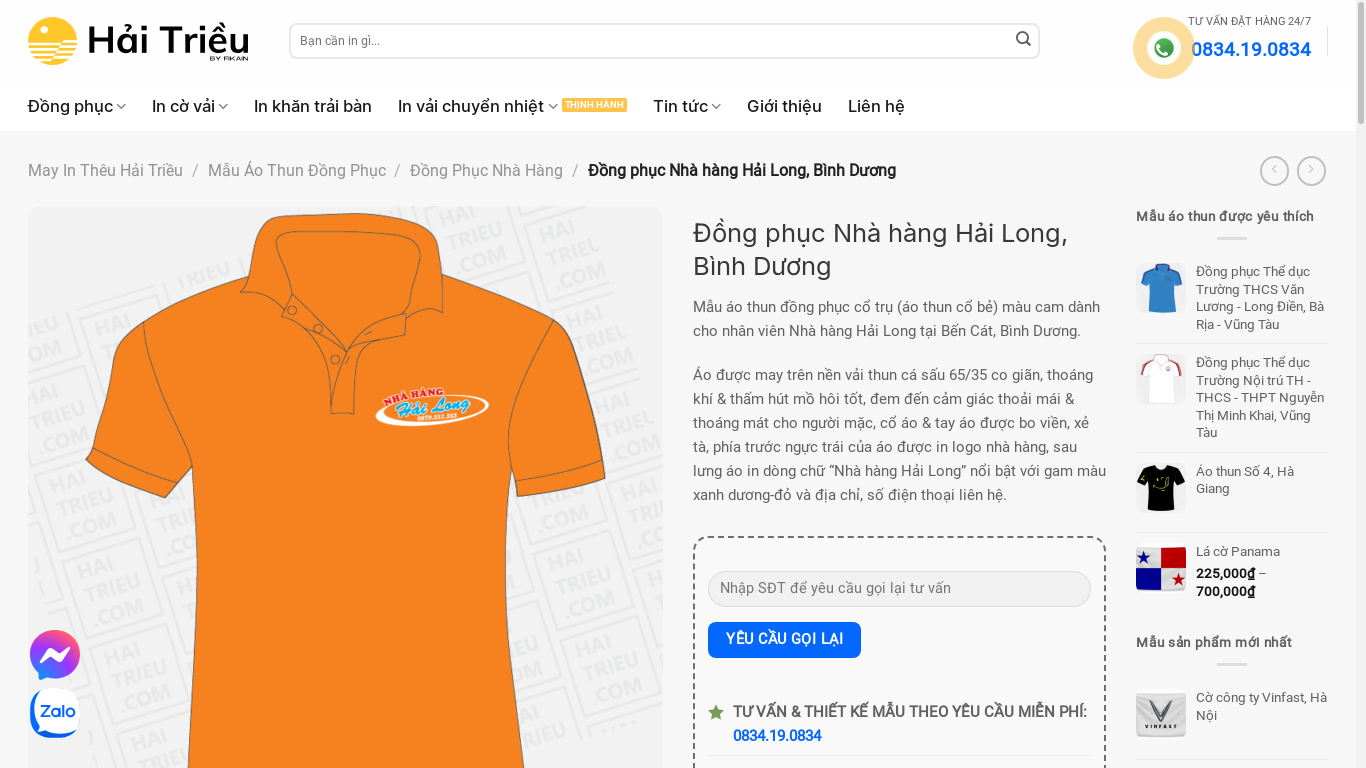Open blue polo shirt thumbnail
Image resolution: width=1366 pixels, height=768 pixels.
pyautogui.click(x=1161, y=288)
